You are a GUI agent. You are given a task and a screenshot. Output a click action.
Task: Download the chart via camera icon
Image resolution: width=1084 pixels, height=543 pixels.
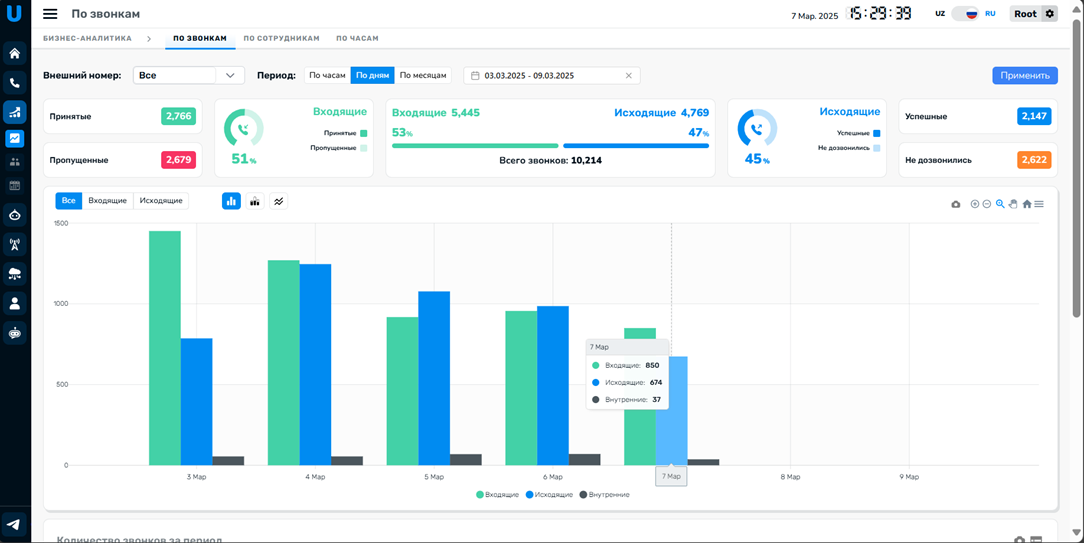coord(955,204)
